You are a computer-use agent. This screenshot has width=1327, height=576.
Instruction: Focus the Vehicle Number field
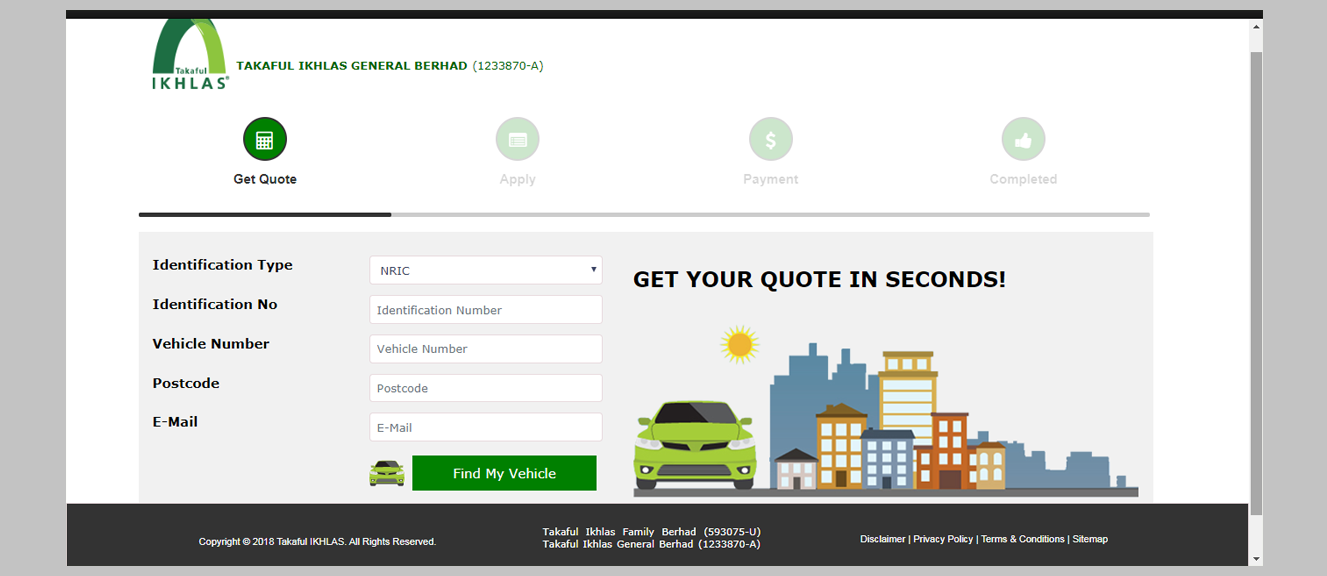tap(486, 349)
